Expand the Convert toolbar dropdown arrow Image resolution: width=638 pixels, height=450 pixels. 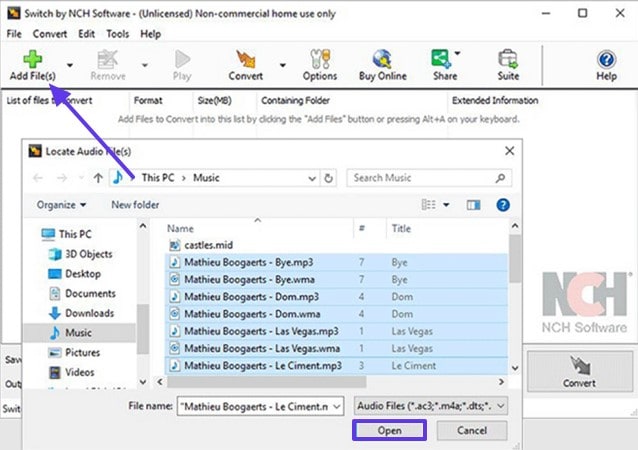coord(282,65)
